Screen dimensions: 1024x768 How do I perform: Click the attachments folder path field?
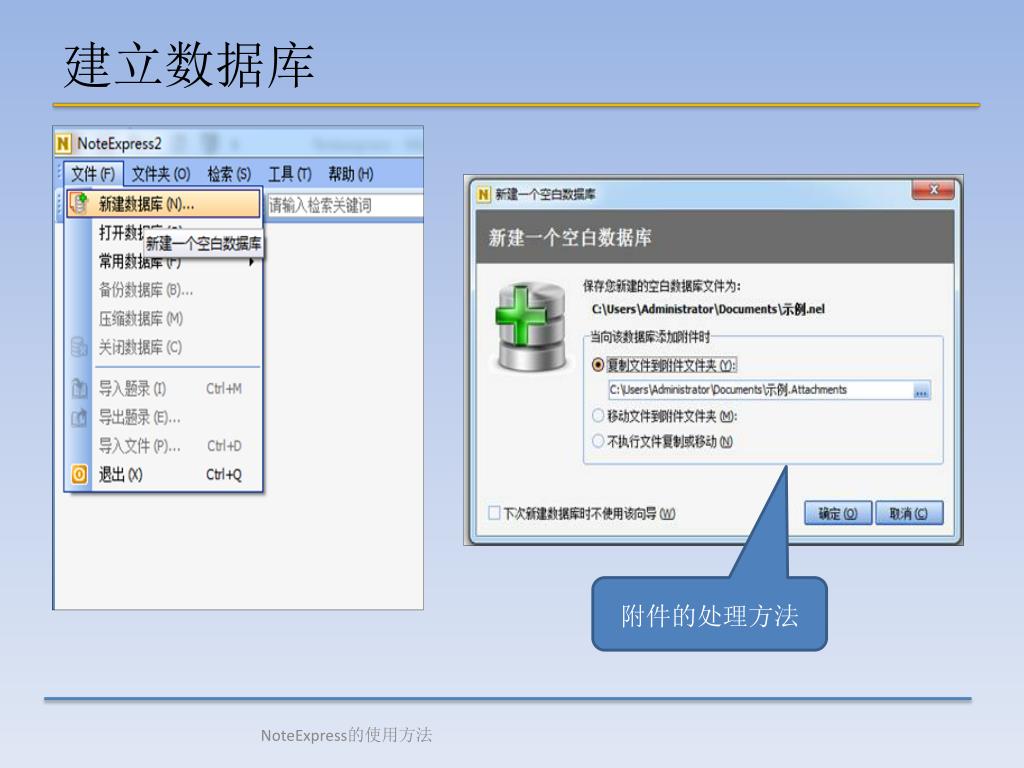pos(760,390)
